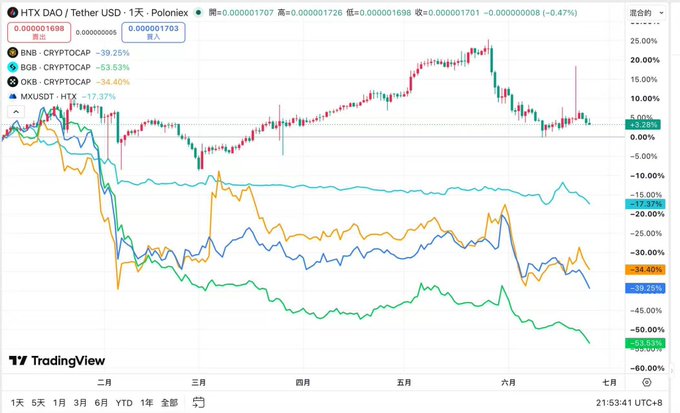Screen dimensions: 680x413
Task: Click the red 賣出 sell price button
Action: pos(39,33)
